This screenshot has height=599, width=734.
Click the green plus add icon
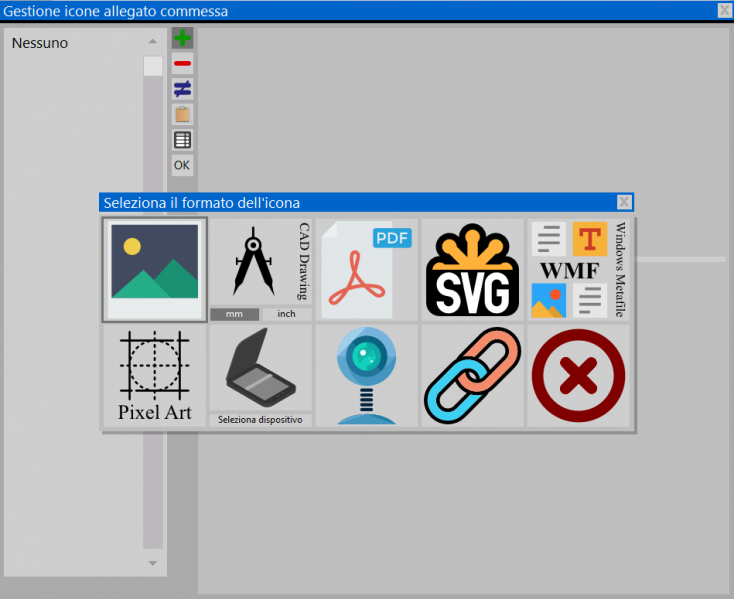click(182, 38)
